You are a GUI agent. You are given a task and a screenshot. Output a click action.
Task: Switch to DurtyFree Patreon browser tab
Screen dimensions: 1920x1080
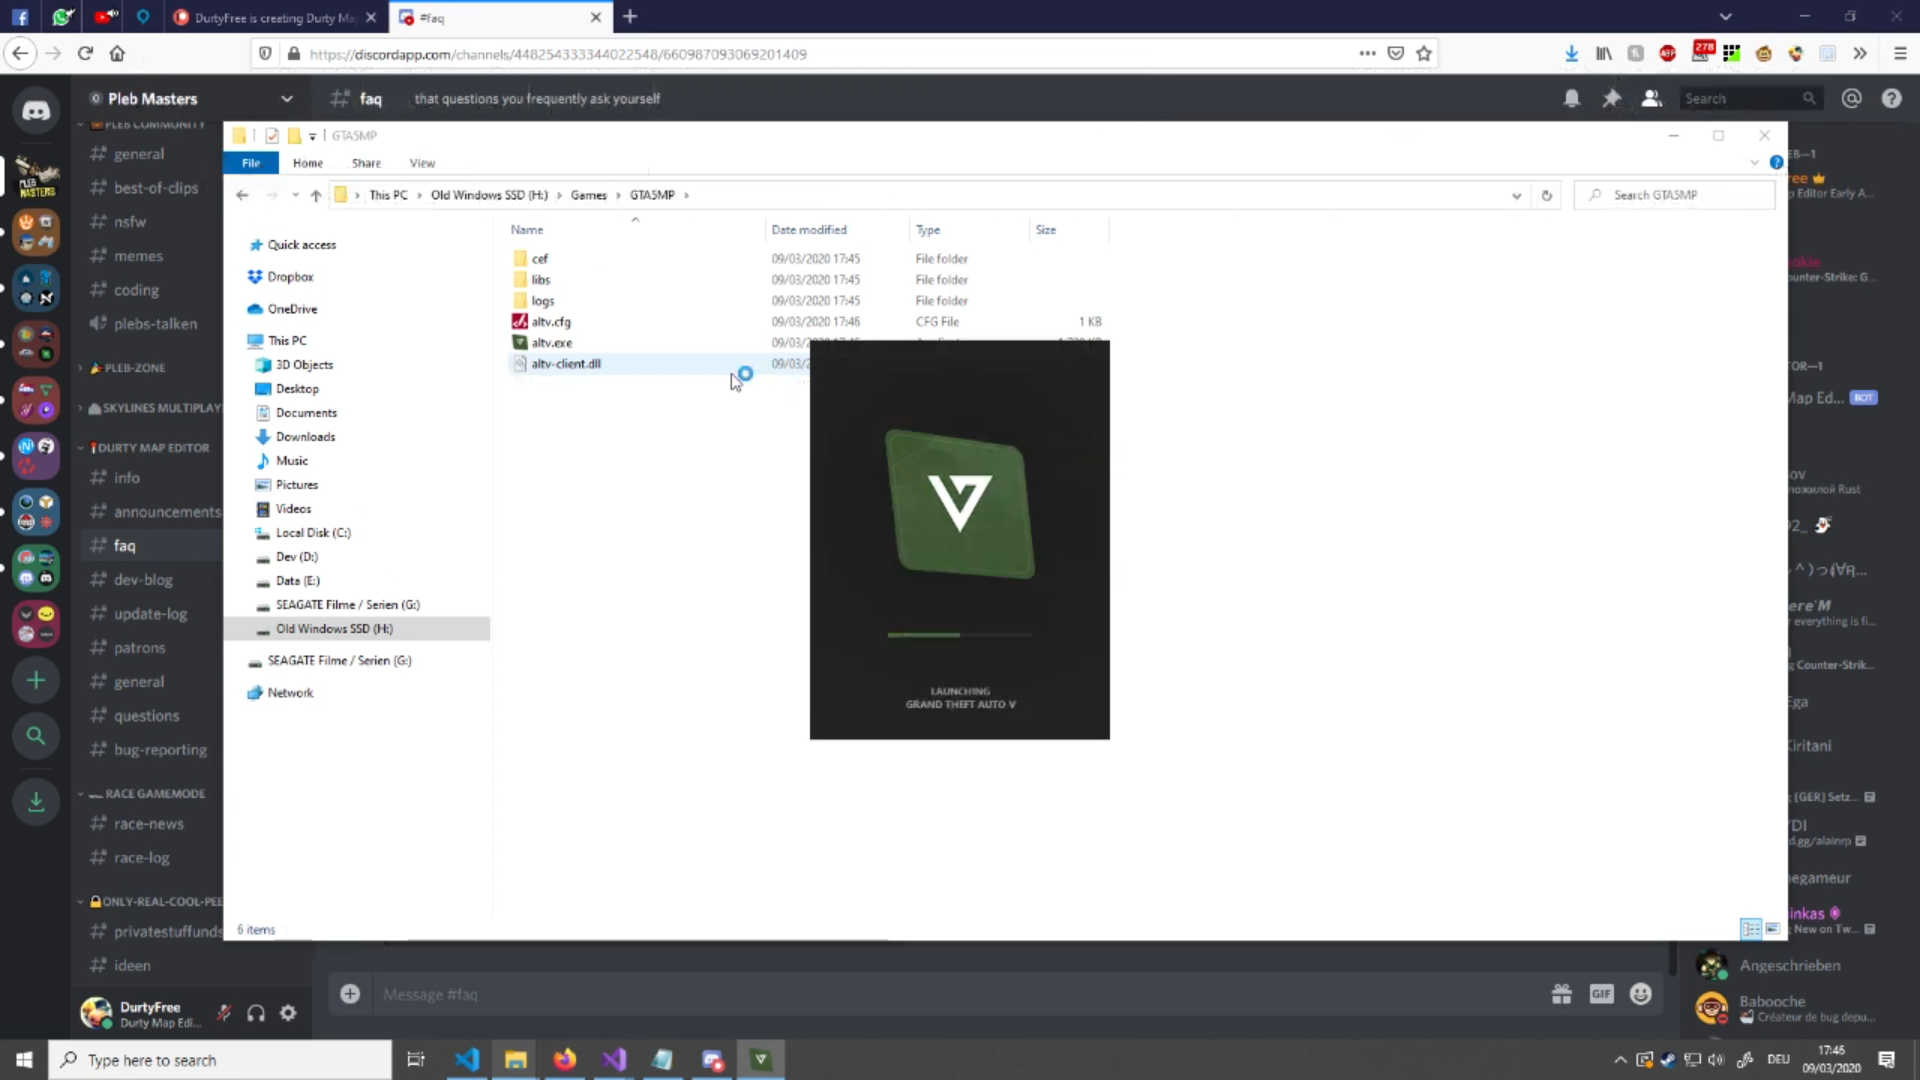(275, 17)
